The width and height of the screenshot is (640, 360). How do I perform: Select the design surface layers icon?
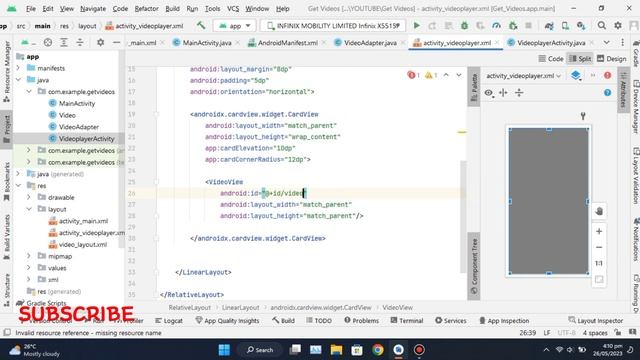(576, 76)
